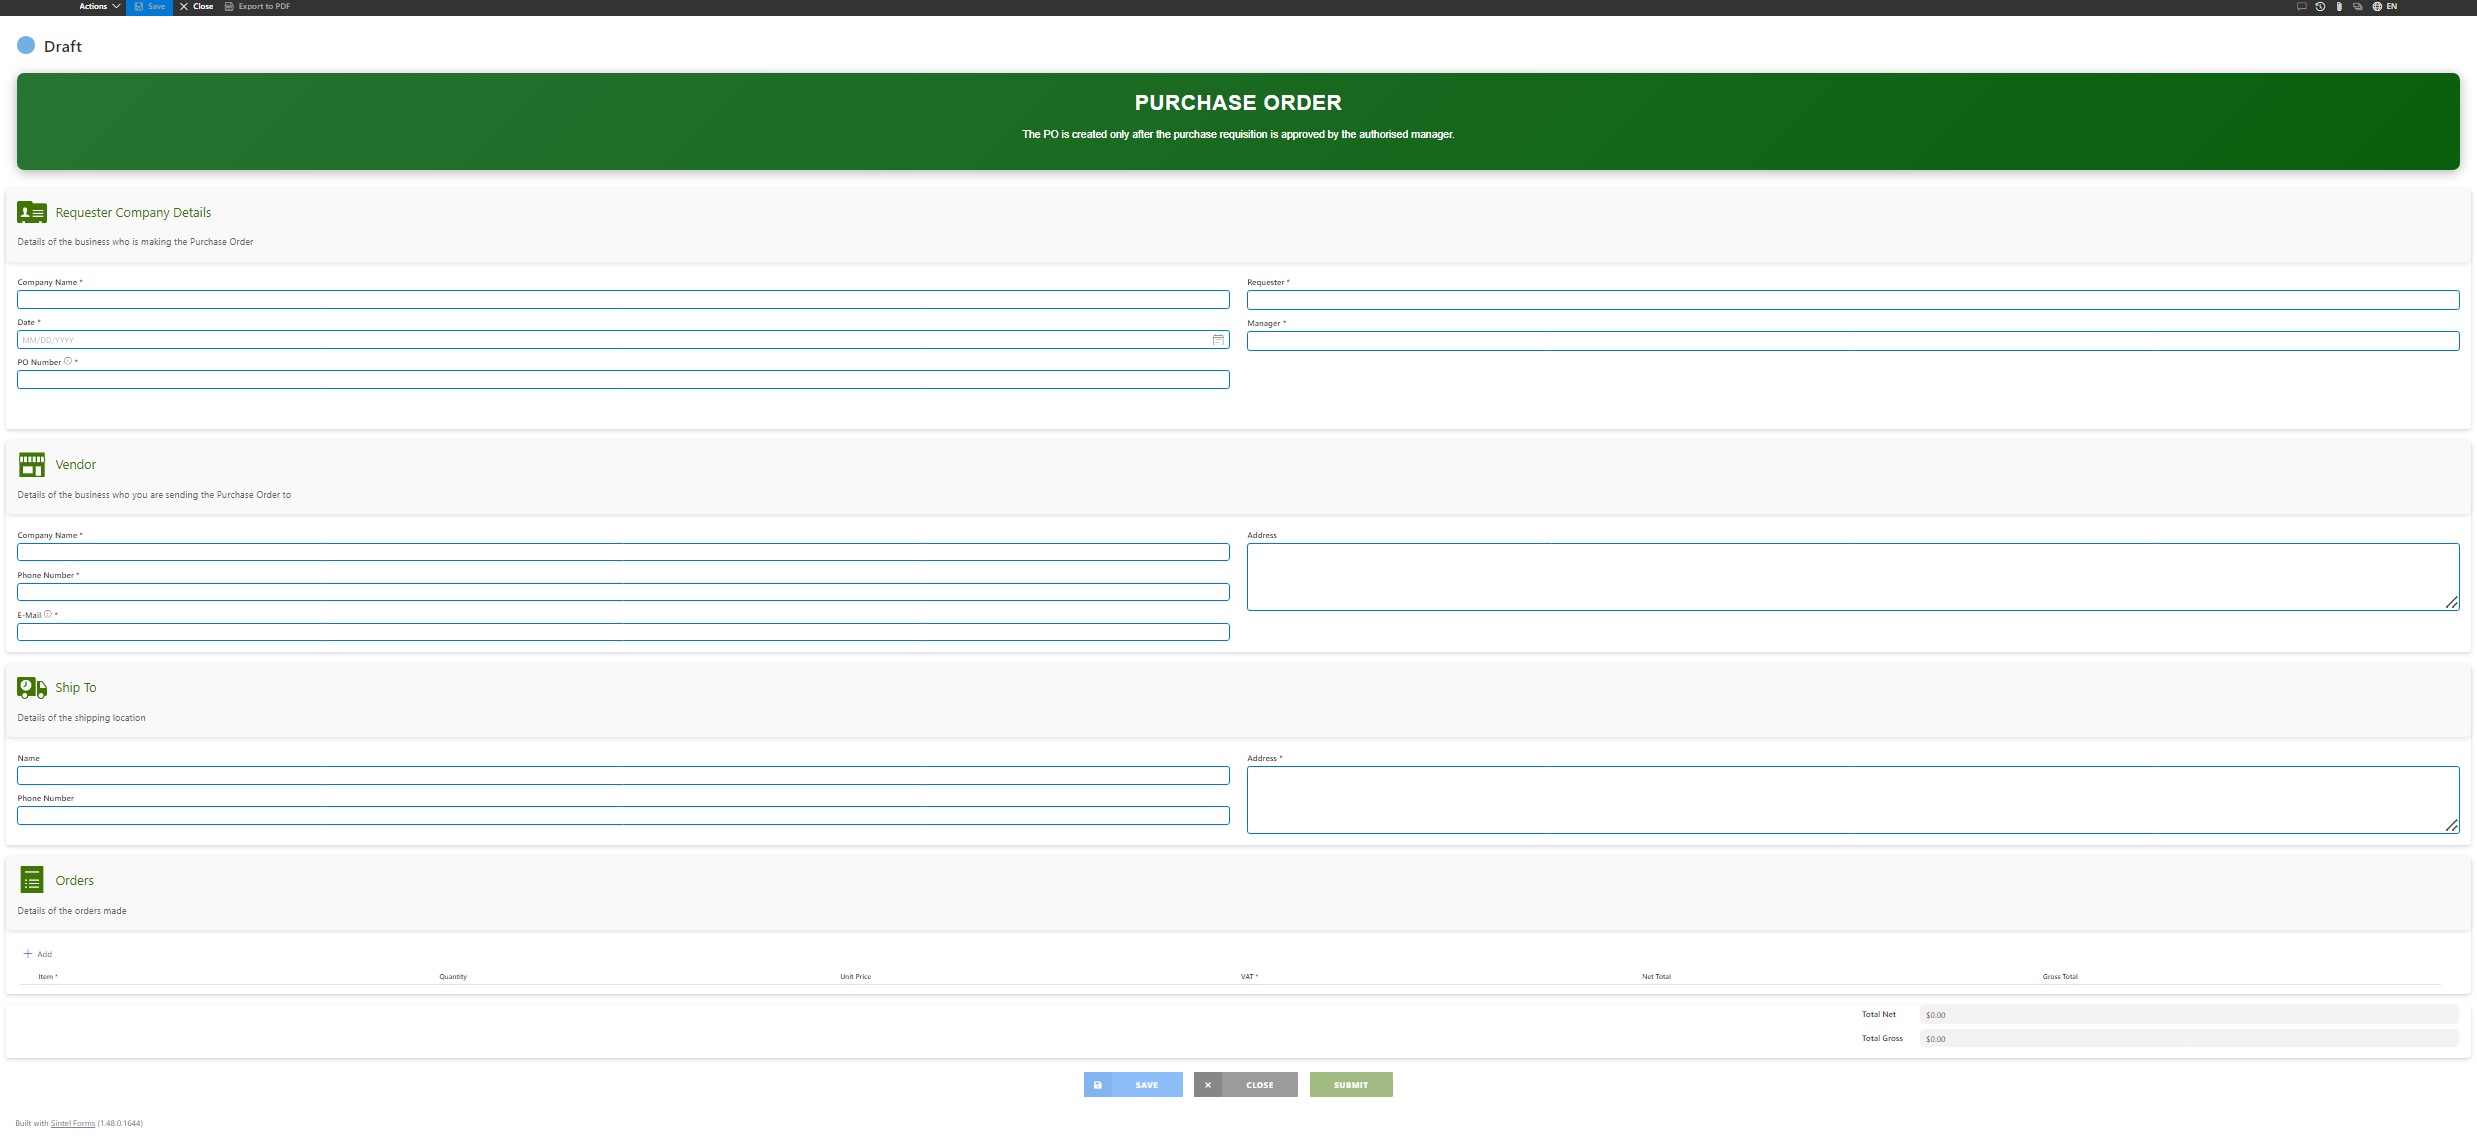Click the attachments paperclip icon
The image size is (2477, 1139).
coord(2339,6)
